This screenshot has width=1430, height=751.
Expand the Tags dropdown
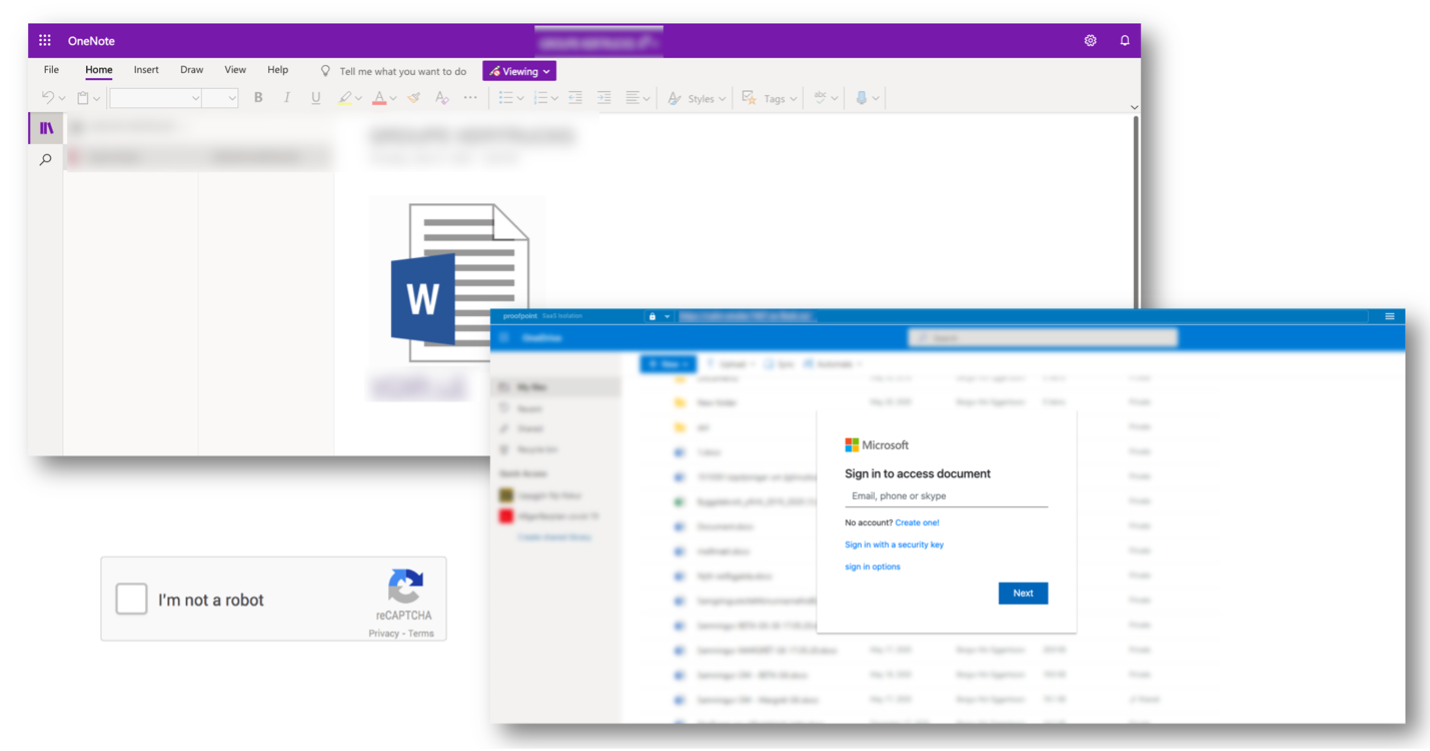pyautogui.click(x=794, y=99)
